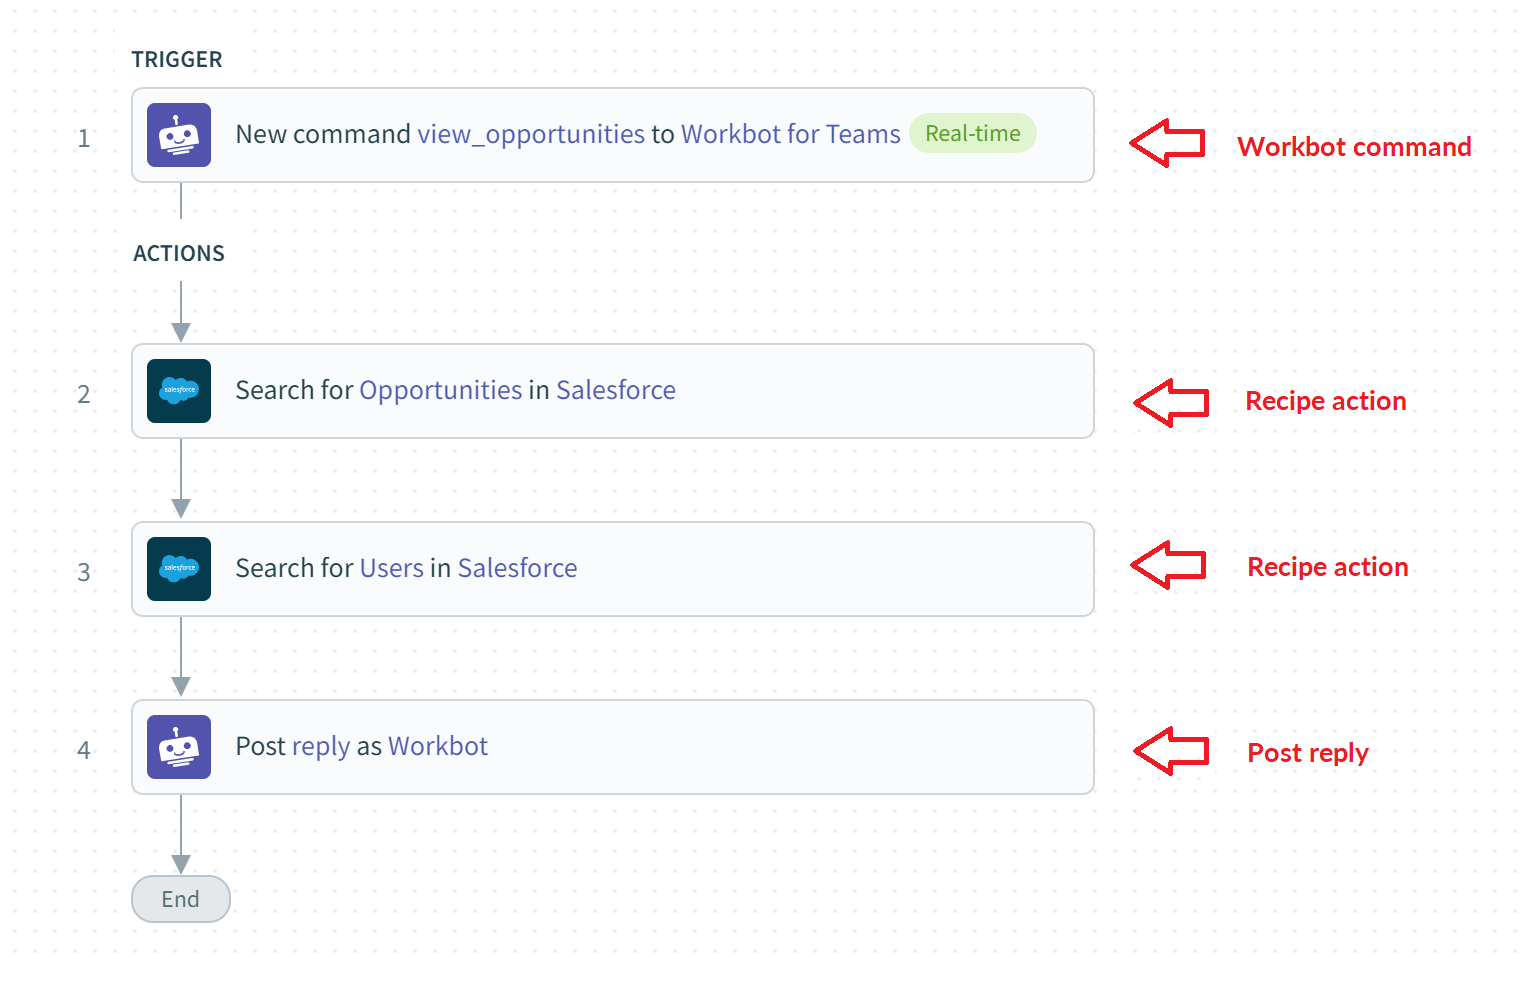1528x984 pixels.
Task: Click the Workbot link in step 4
Action: [x=437, y=746]
